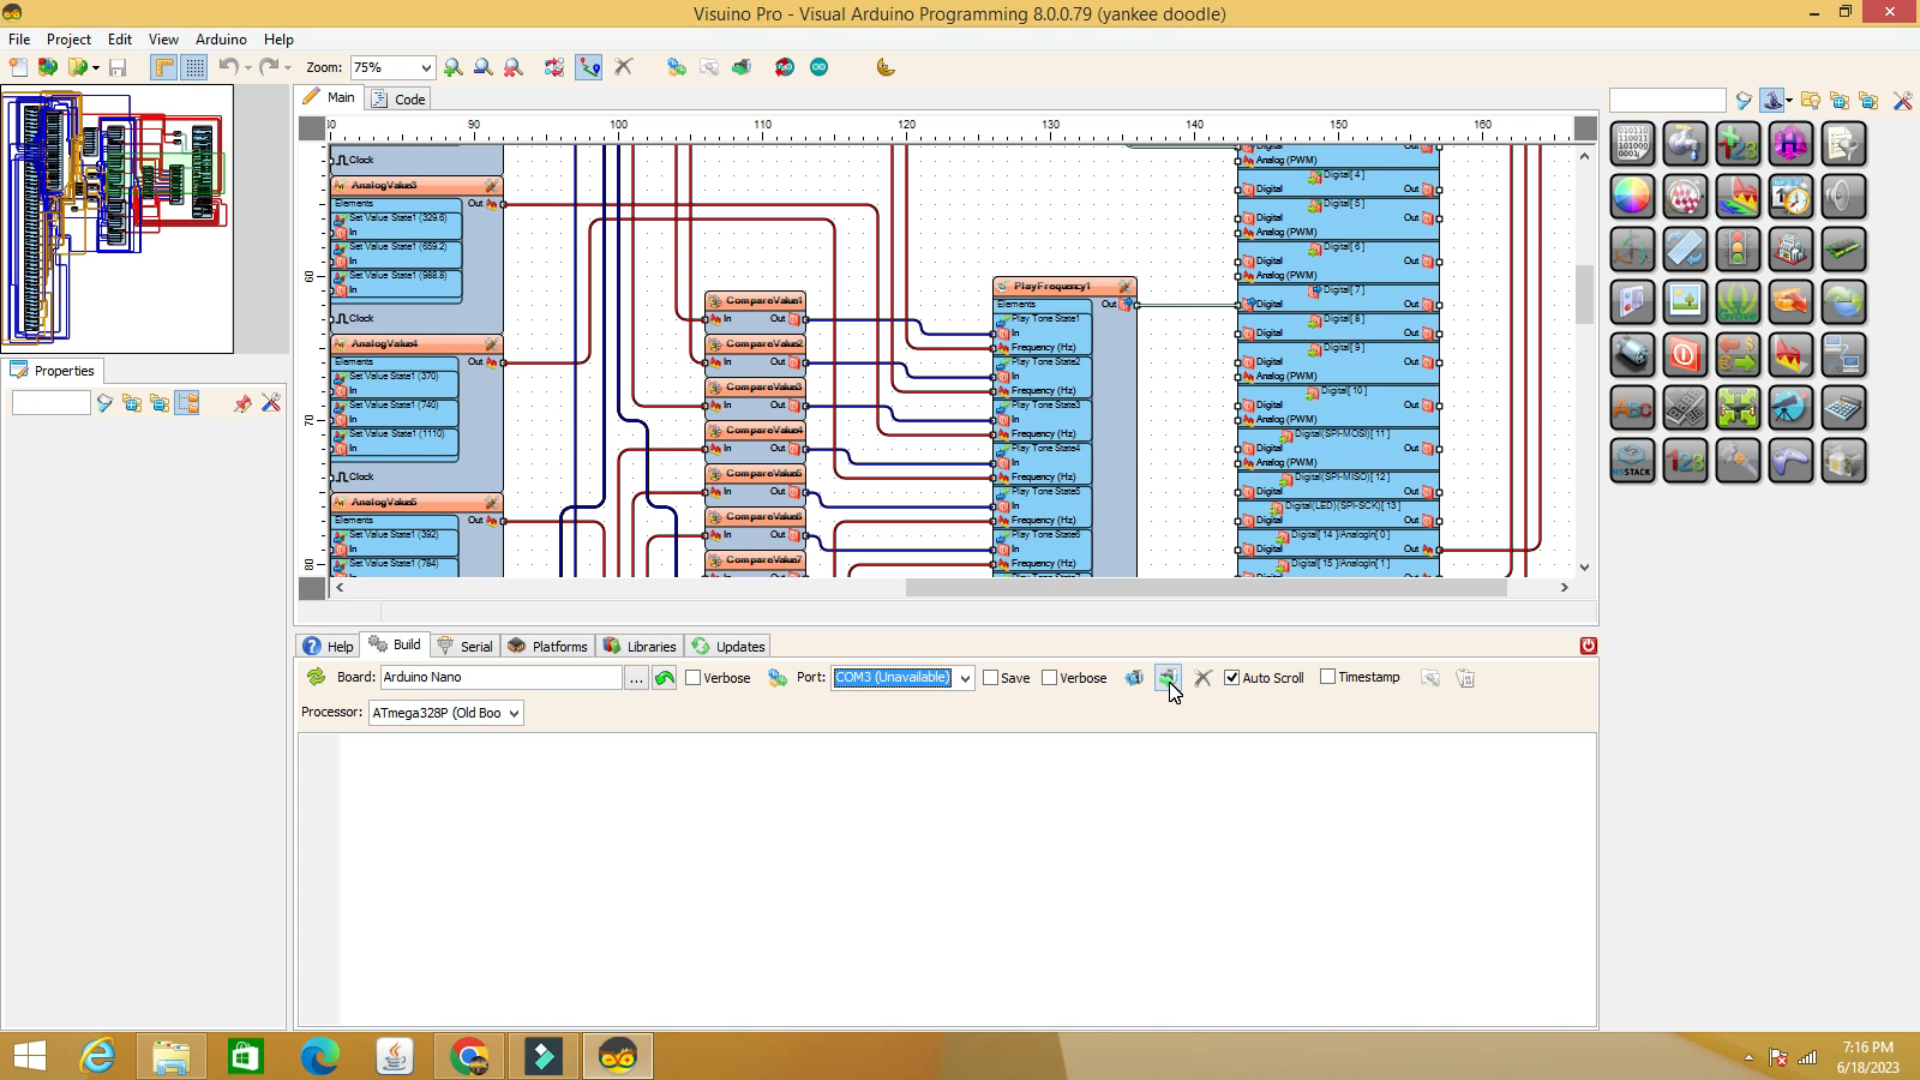Open the Updates tab

click(729, 646)
